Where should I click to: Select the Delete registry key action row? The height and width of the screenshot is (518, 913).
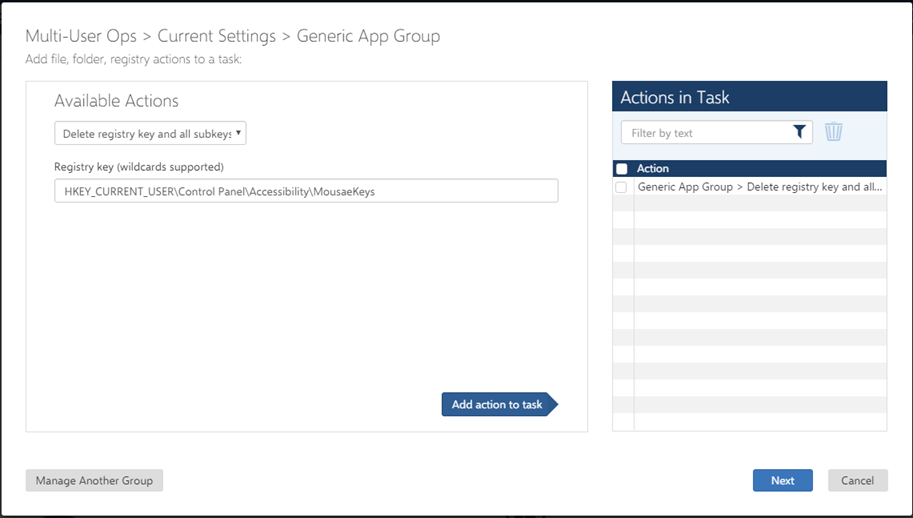coord(759,187)
